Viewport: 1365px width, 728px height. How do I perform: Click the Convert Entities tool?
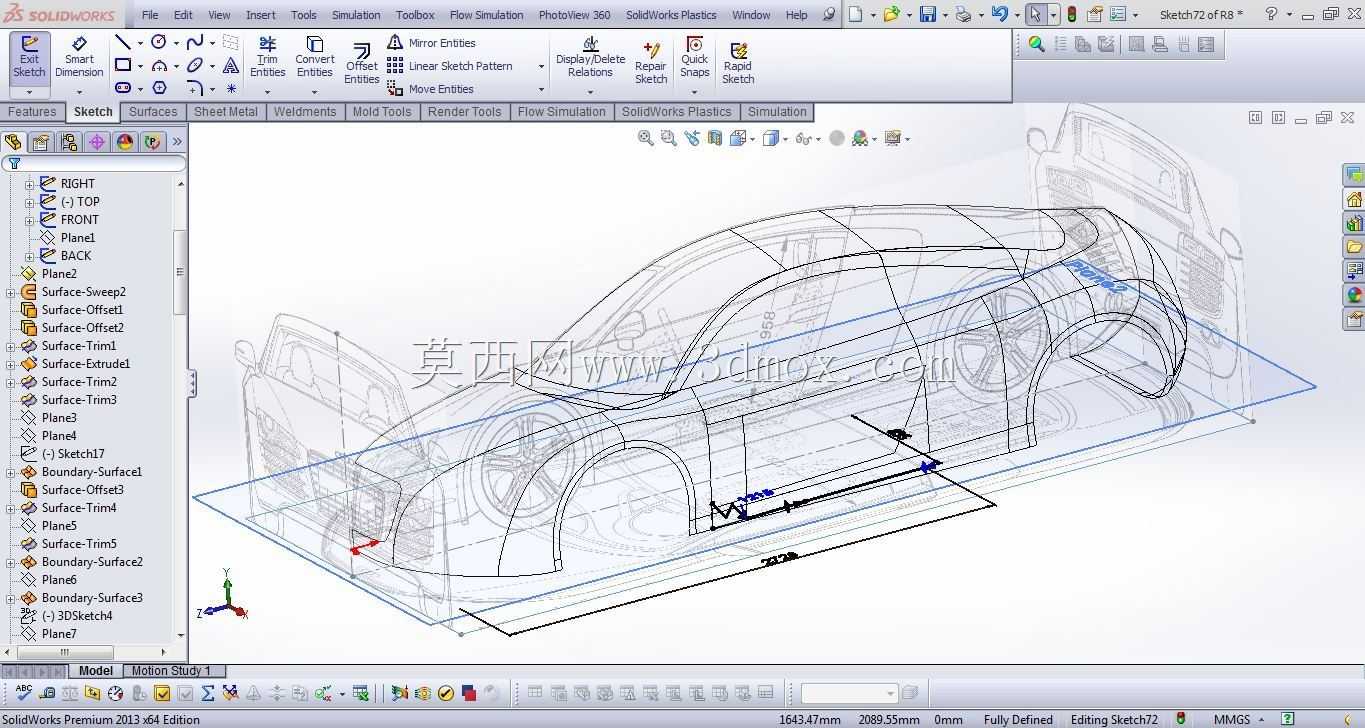(x=315, y=57)
